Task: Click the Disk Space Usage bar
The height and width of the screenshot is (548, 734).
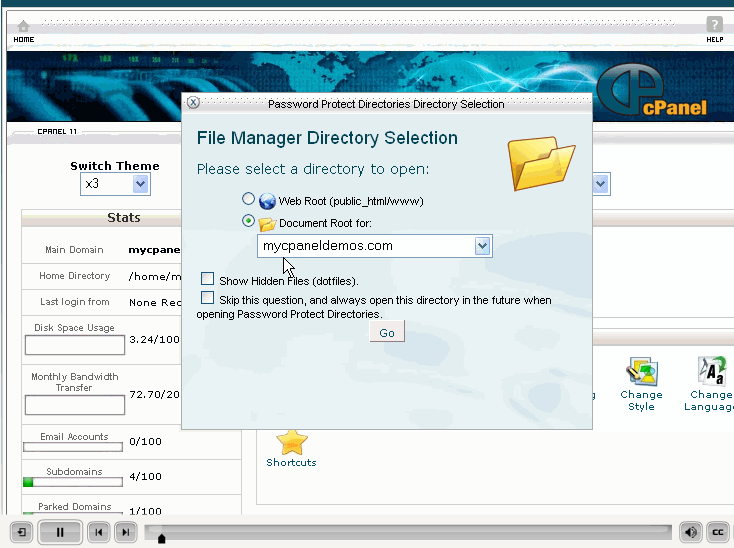Action: (75, 345)
